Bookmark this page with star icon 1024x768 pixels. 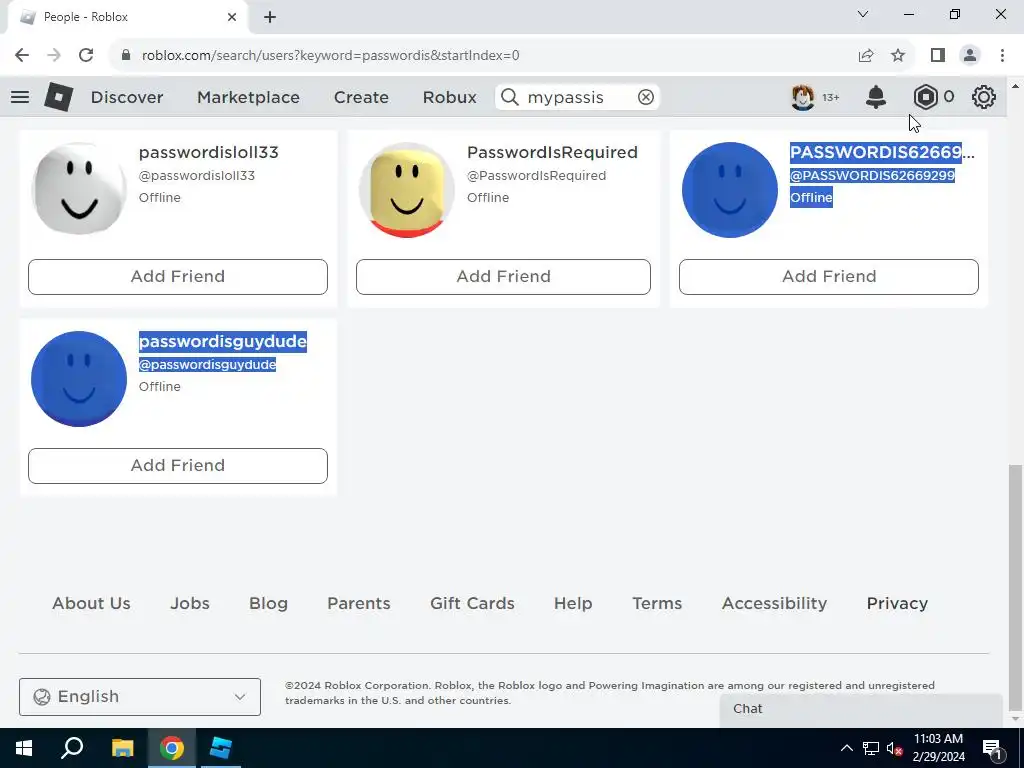pos(898,55)
